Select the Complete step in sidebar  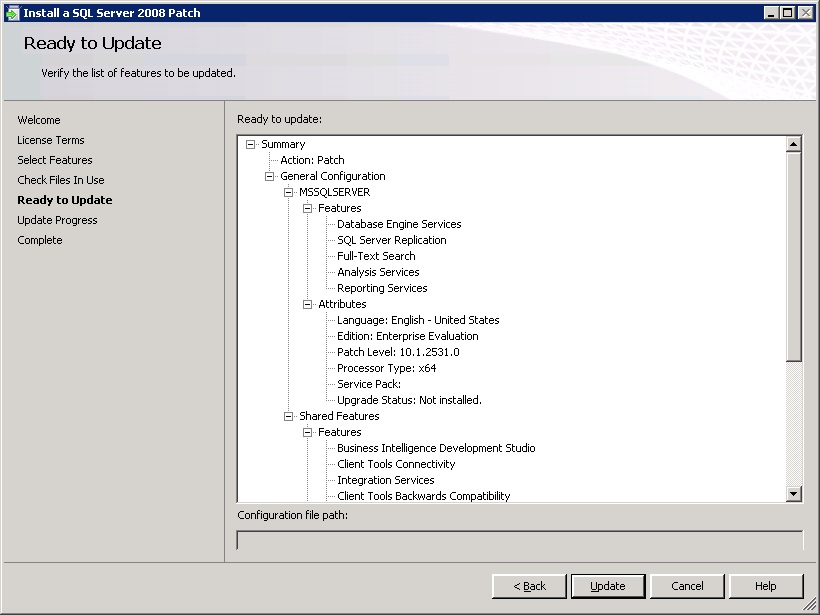40,240
